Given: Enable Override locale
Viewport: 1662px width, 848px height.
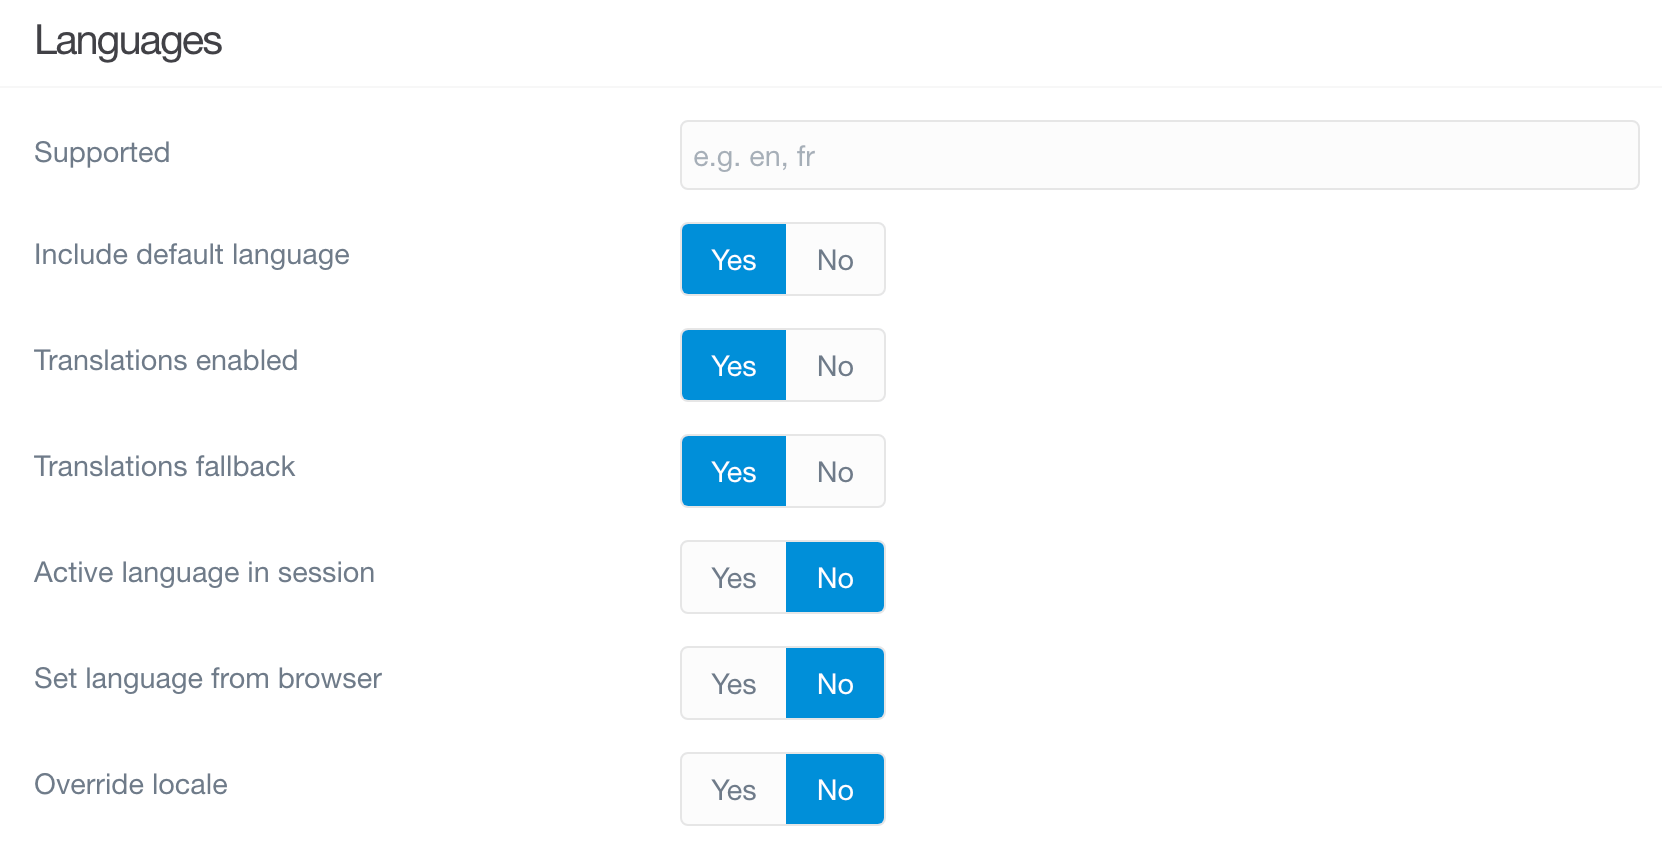Looking at the screenshot, I should tap(733, 789).
